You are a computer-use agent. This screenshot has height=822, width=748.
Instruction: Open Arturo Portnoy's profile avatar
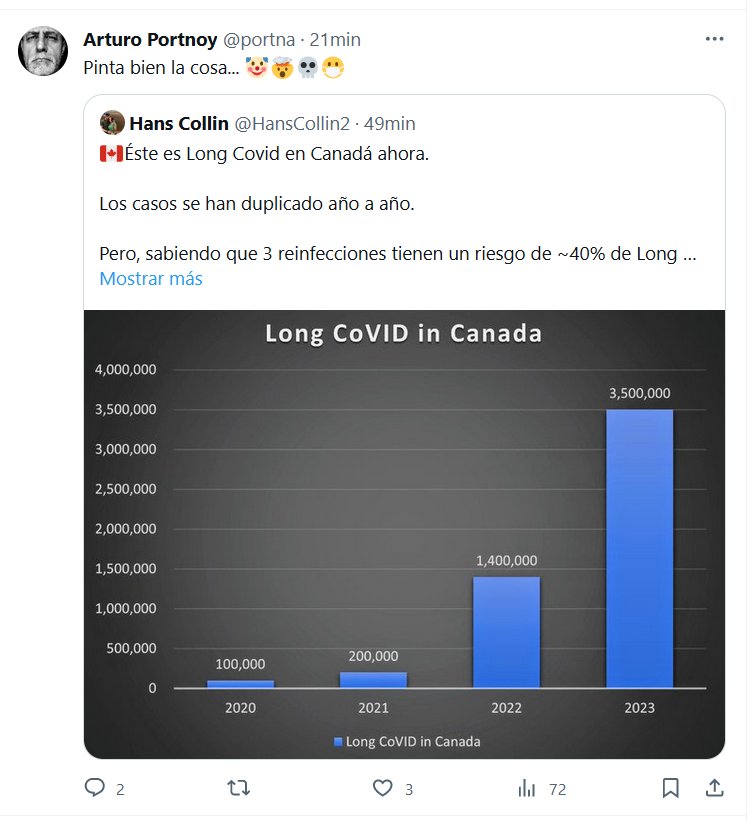coord(43,50)
